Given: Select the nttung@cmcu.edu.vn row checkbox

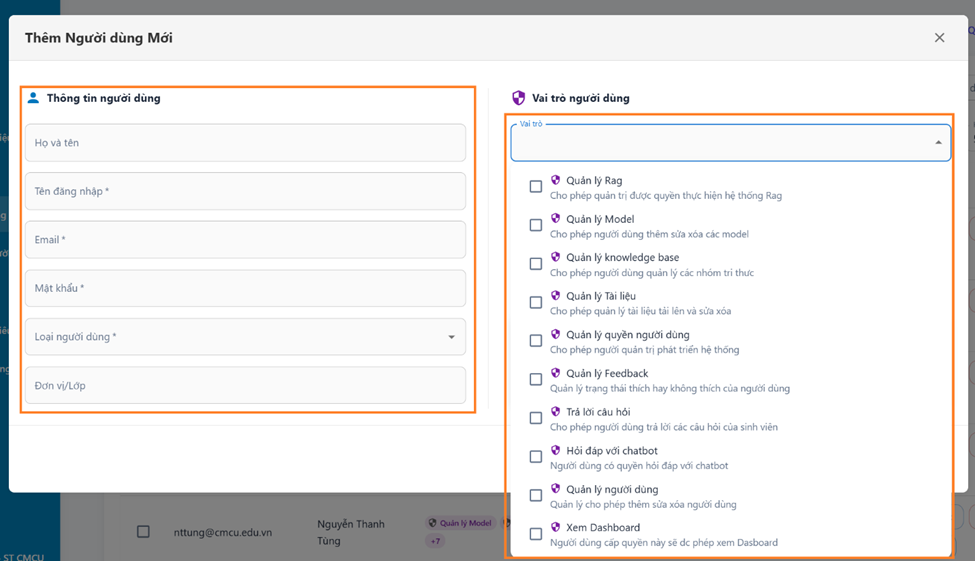Looking at the screenshot, I should pyautogui.click(x=143, y=532).
